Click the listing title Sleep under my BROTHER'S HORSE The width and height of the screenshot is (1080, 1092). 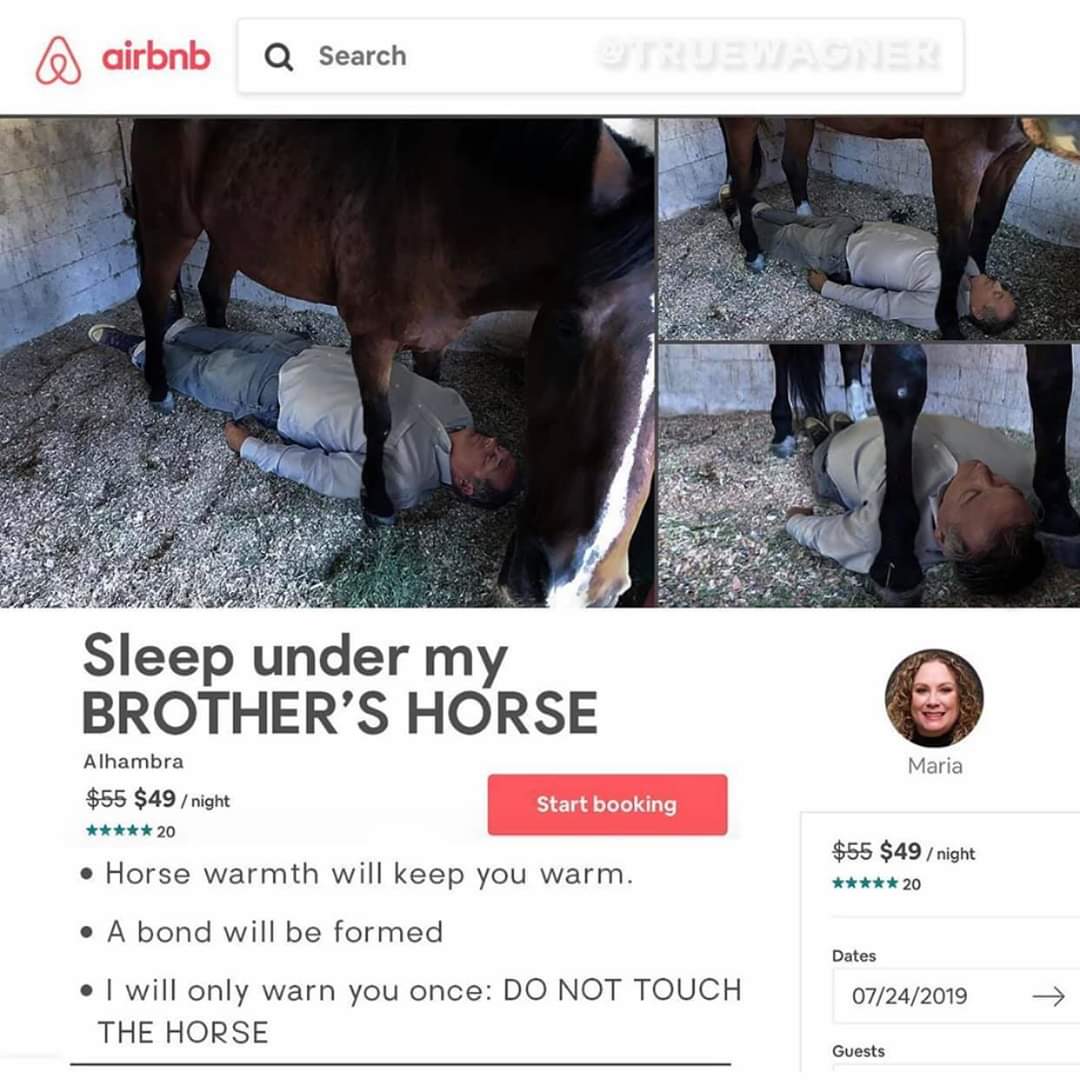tap(340, 684)
